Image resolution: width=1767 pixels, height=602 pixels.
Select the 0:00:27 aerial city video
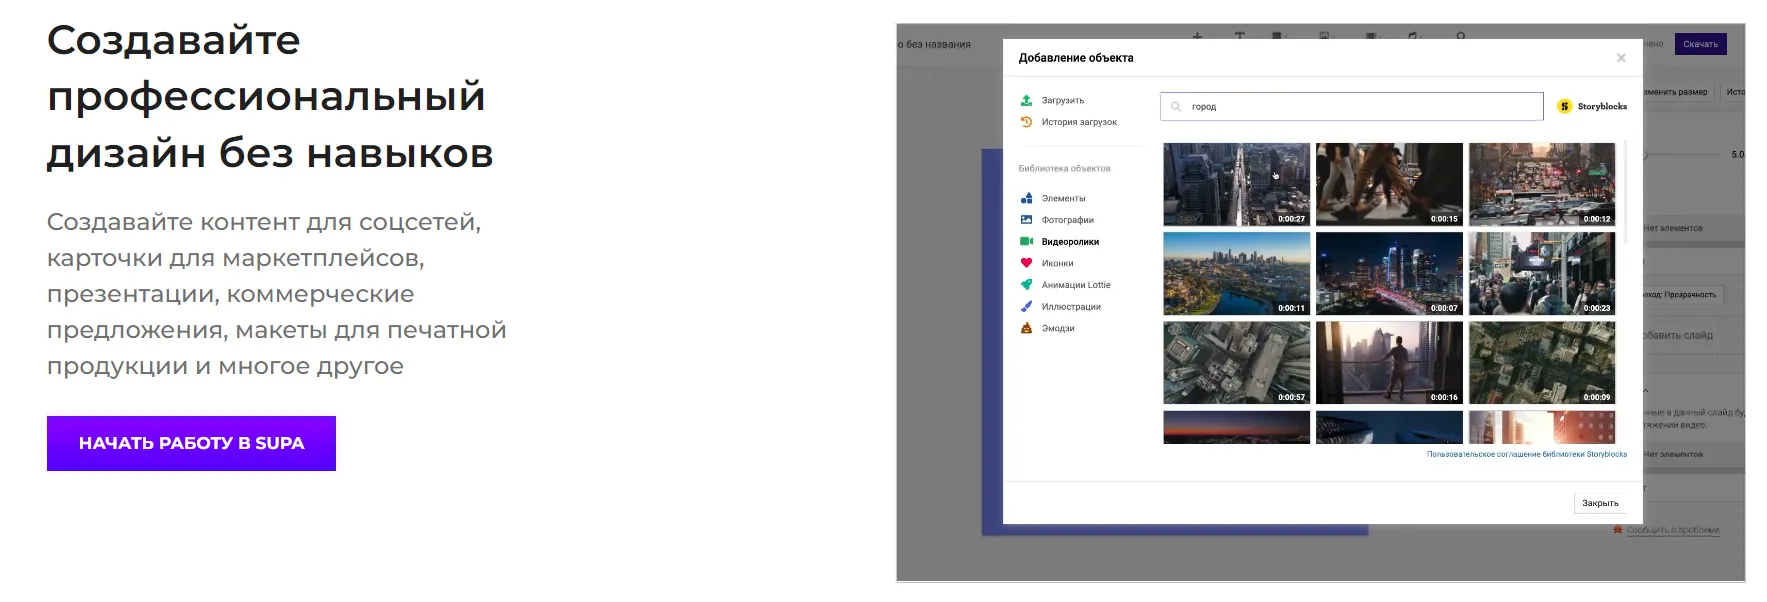(1236, 184)
